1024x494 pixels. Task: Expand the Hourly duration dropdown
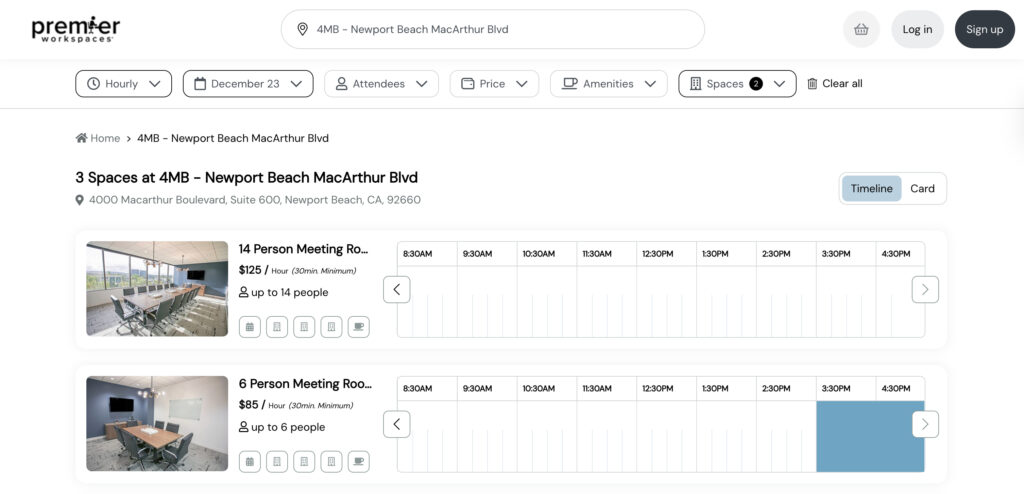tap(123, 84)
